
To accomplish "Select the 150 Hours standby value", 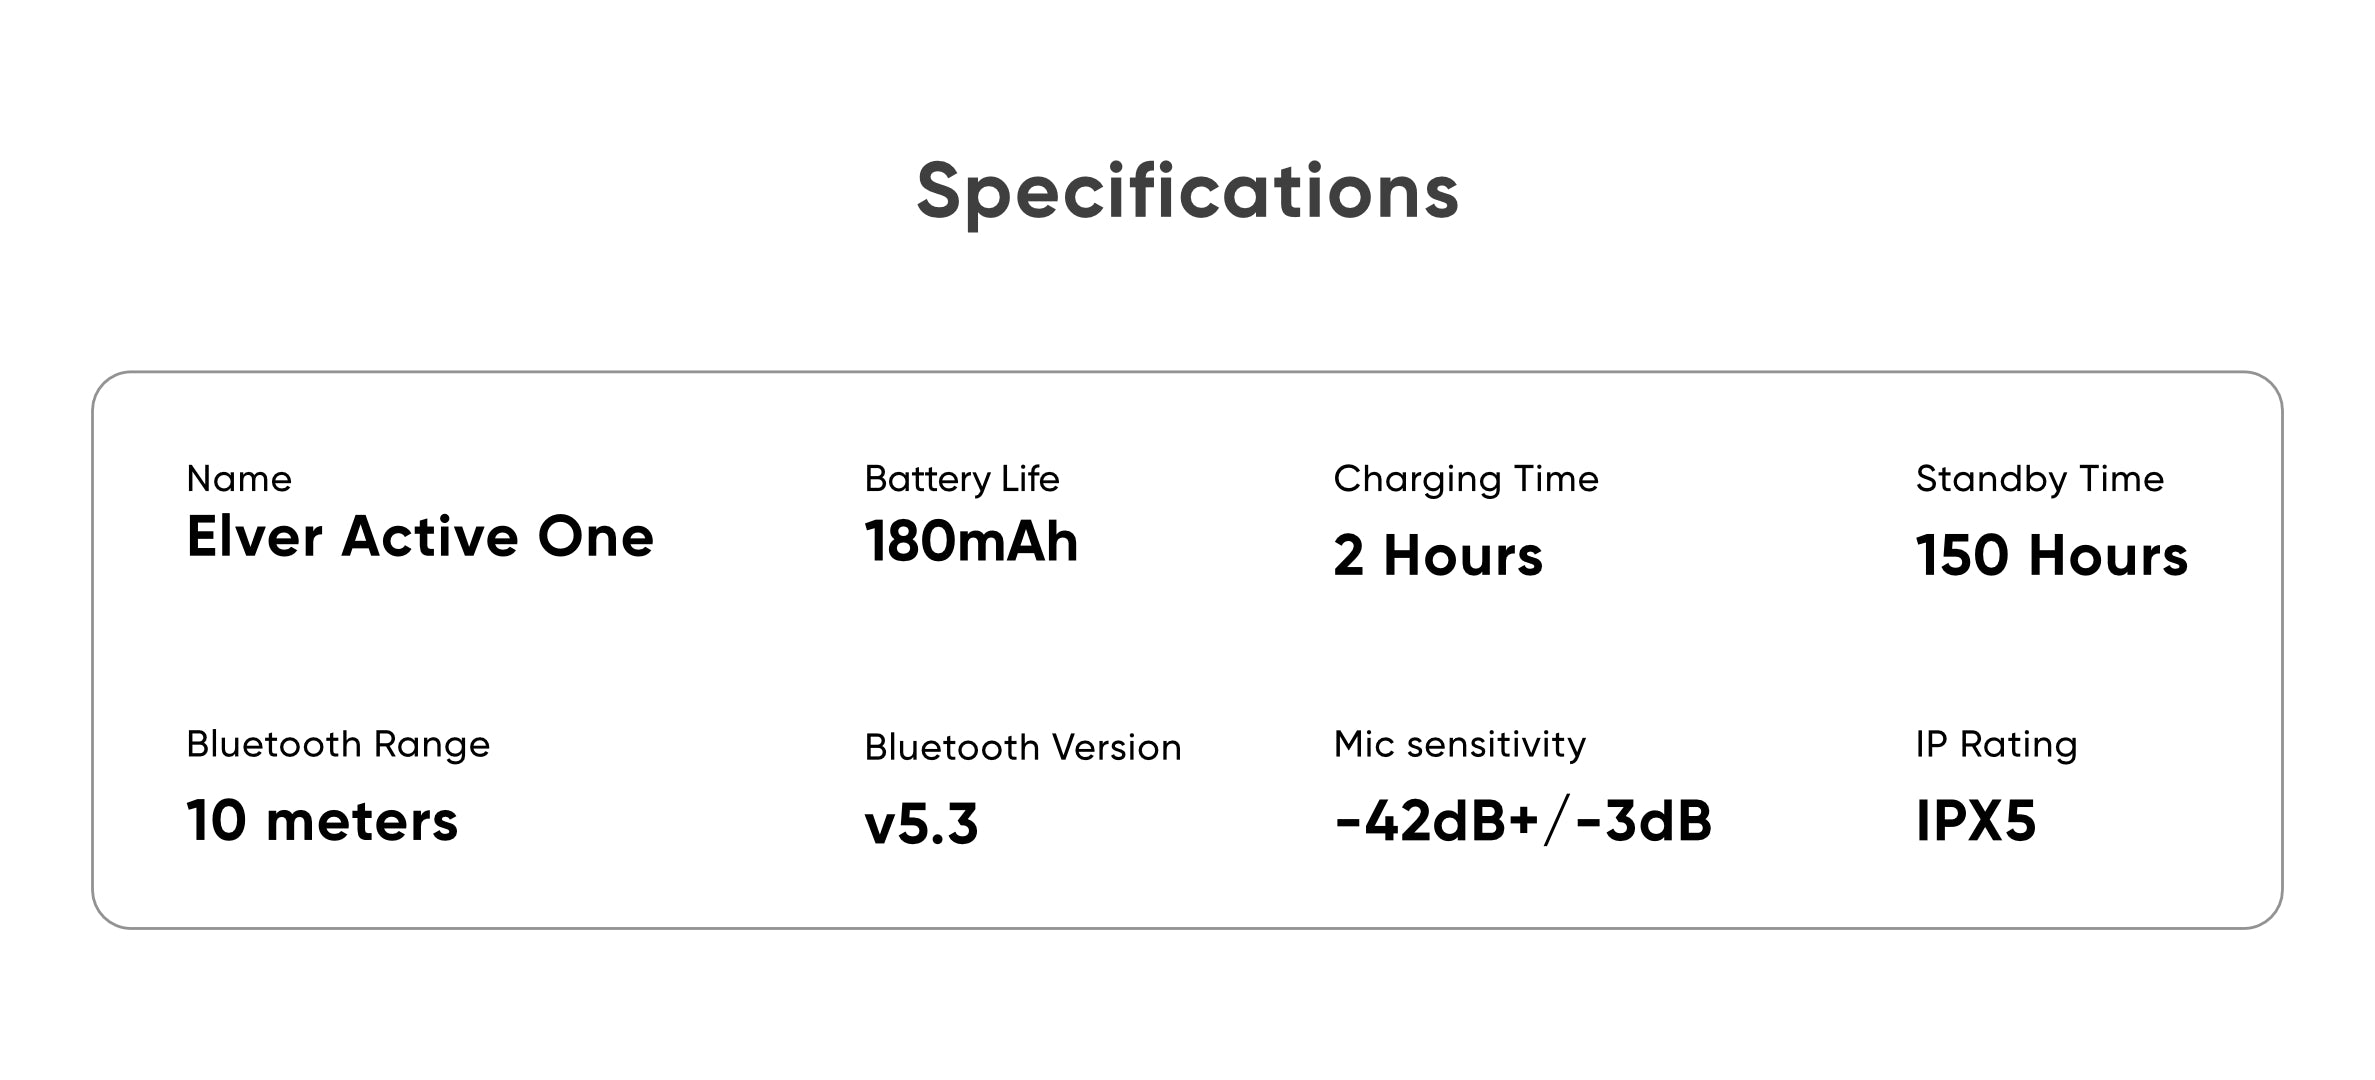I will [x=2051, y=556].
